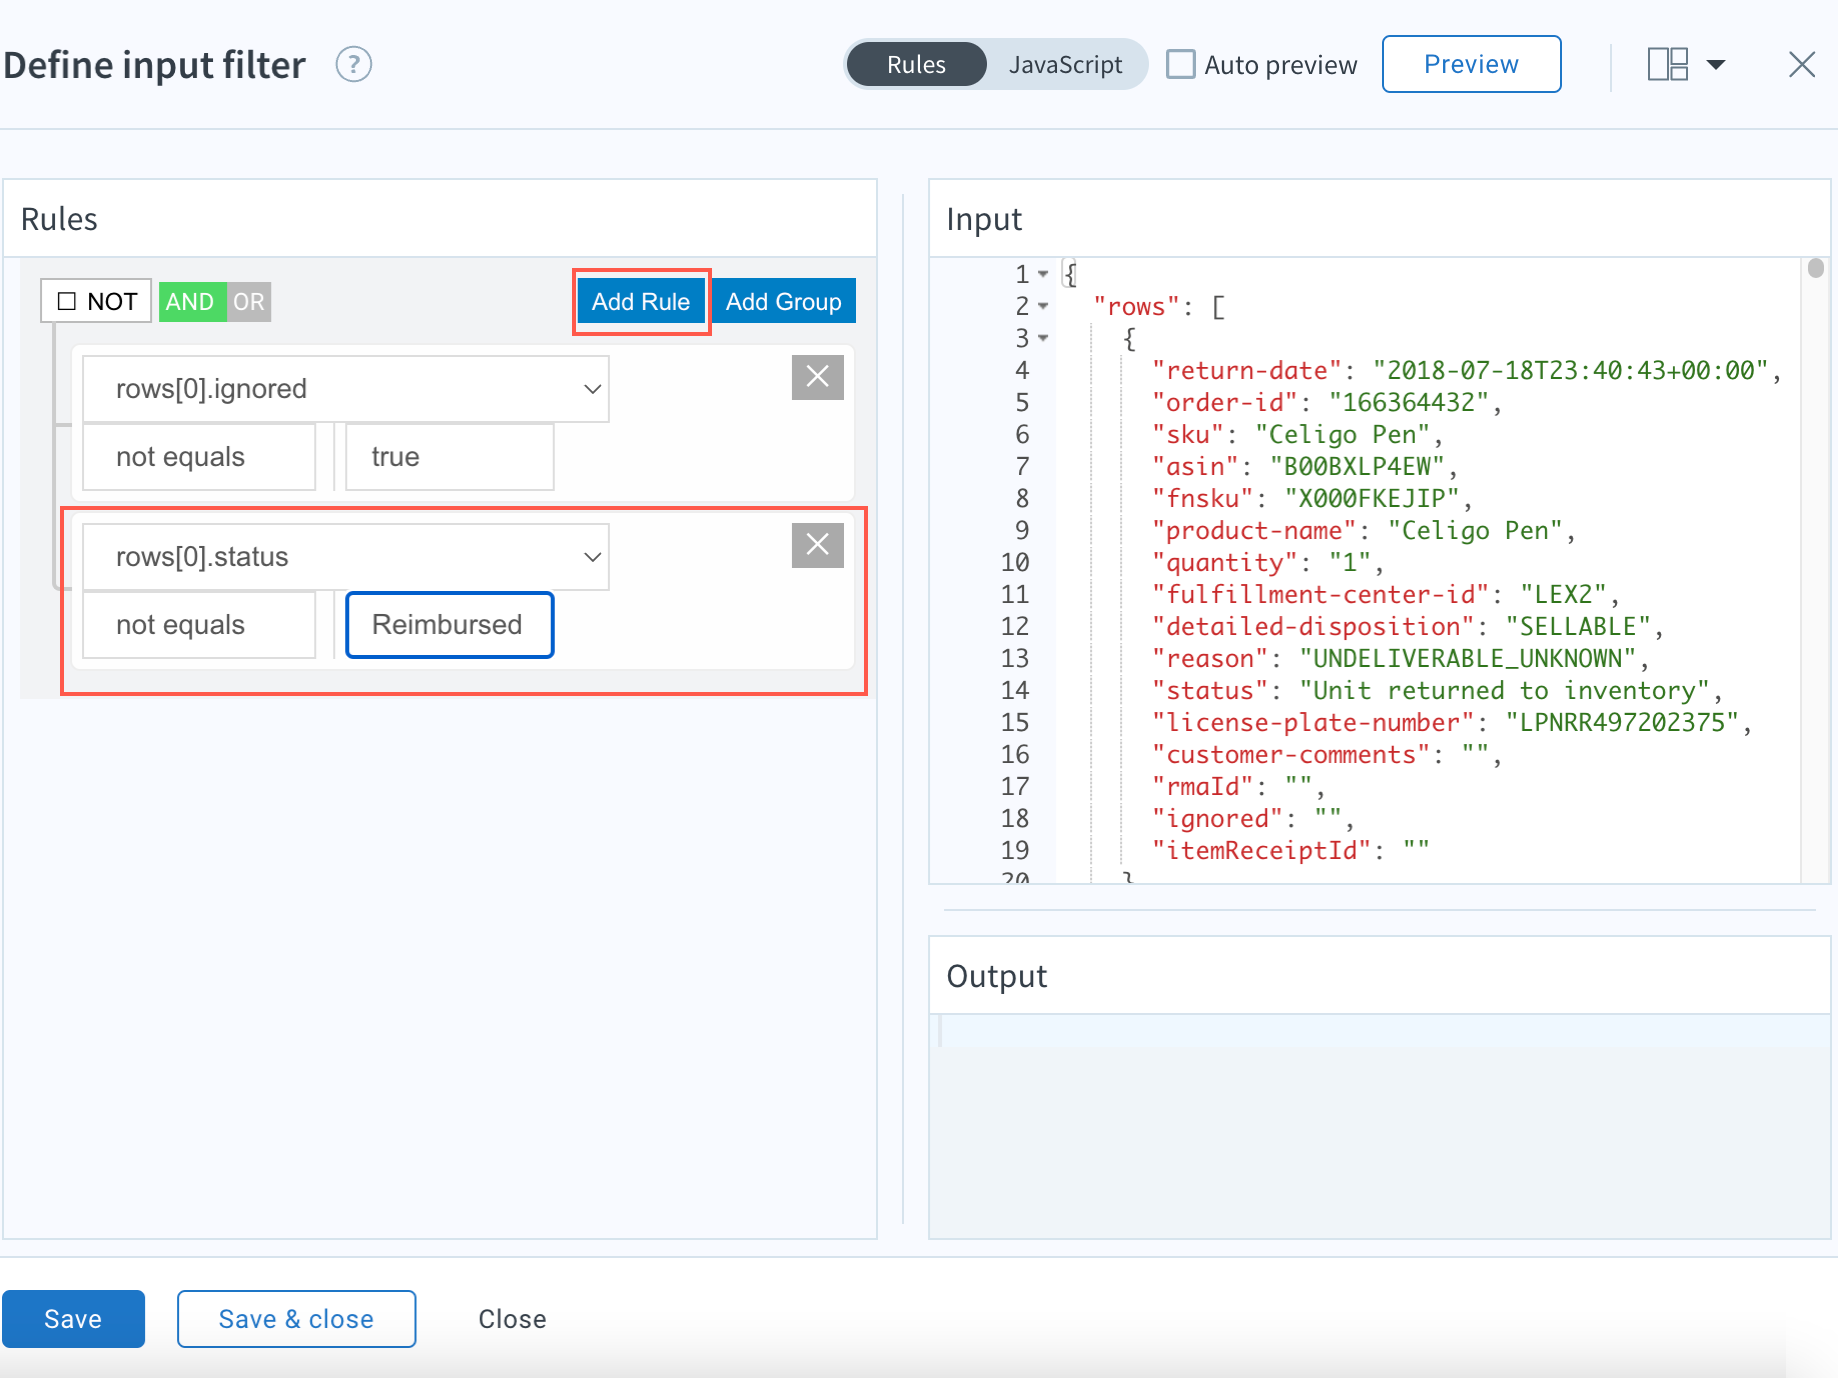Open the rows[0].ignored field dropdown
The width and height of the screenshot is (1838, 1378).
click(346, 389)
